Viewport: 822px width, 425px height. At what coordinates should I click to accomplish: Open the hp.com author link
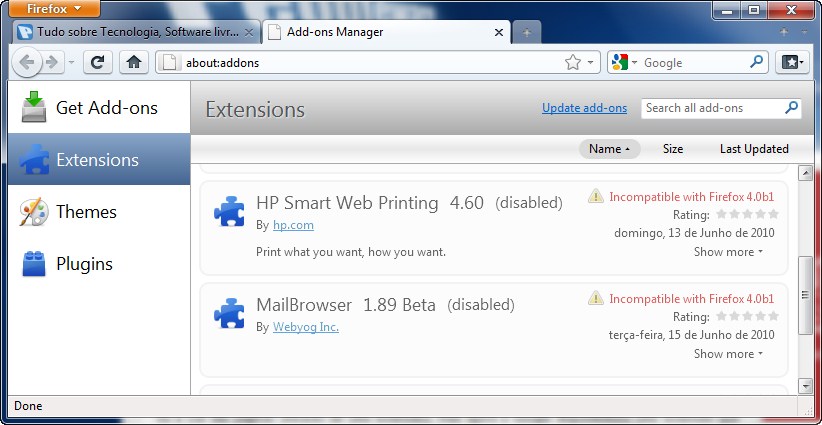coord(293,225)
